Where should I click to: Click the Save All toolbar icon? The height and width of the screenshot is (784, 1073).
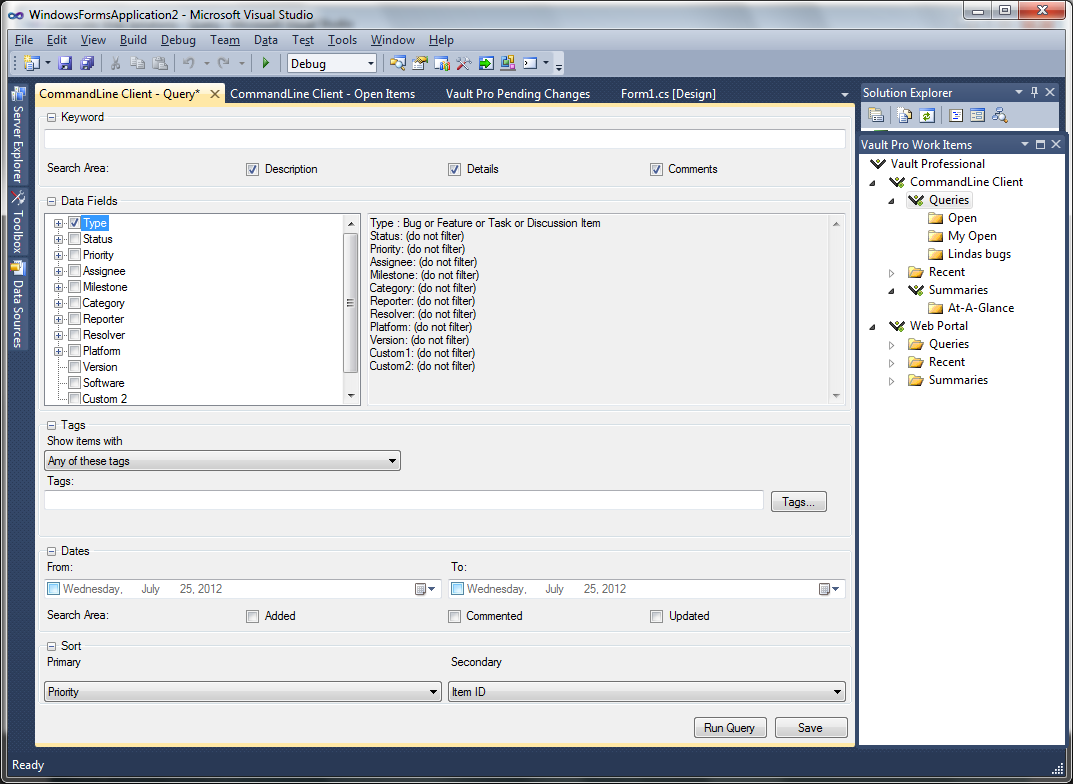tap(86, 63)
